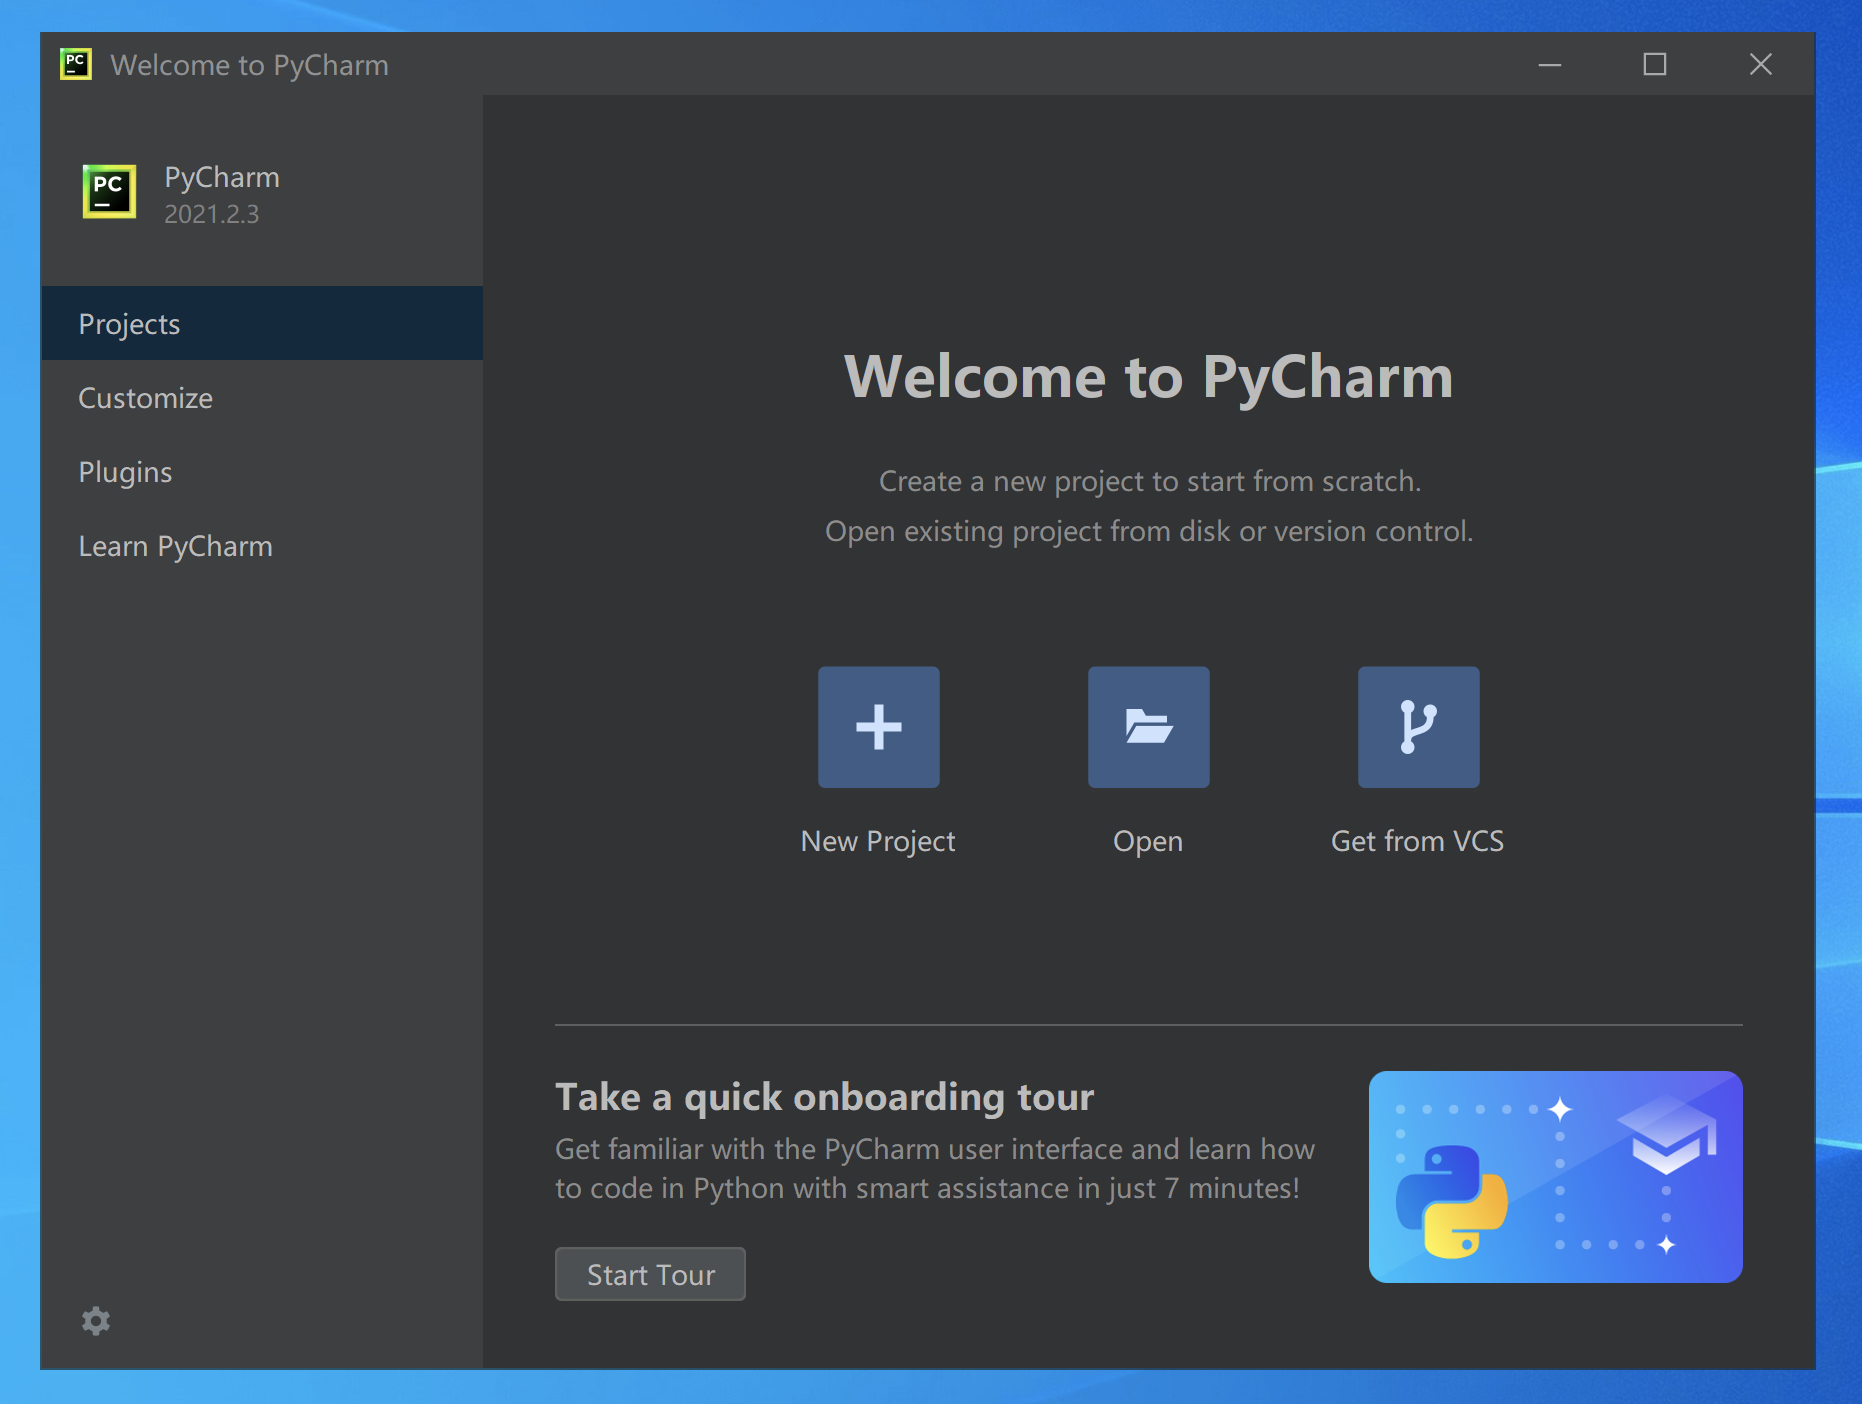The image size is (1862, 1404).
Task: Click the onboarding tour Python illustration
Action: [1555, 1177]
